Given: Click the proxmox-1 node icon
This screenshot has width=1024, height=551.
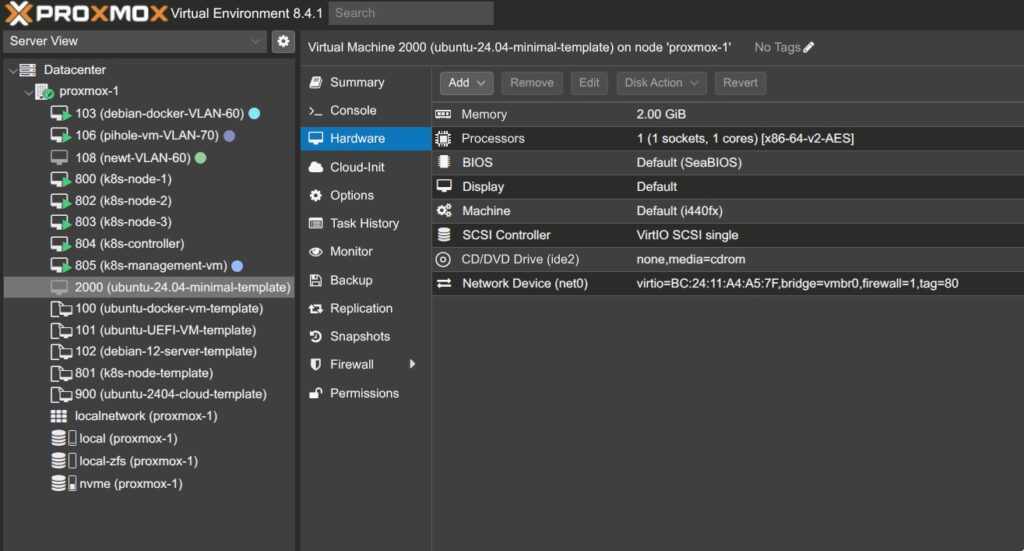Looking at the screenshot, I should (44, 91).
